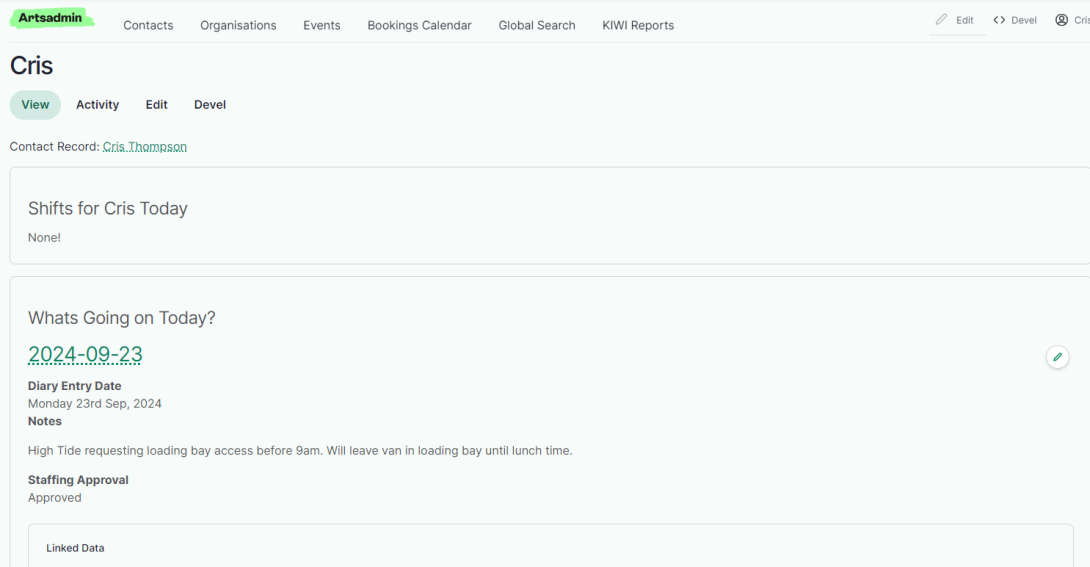
Task: Open the 2024-09-23 diary entry link
Action: (86, 354)
